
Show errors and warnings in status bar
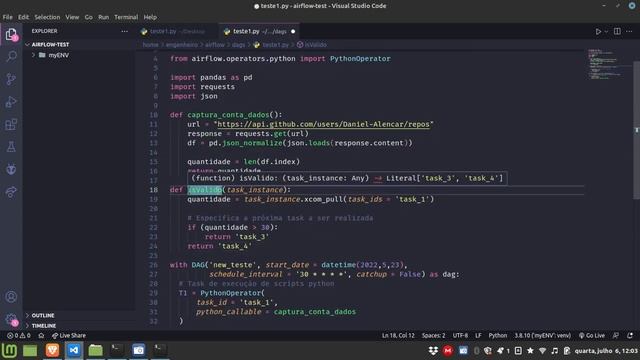(x=19, y=336)
